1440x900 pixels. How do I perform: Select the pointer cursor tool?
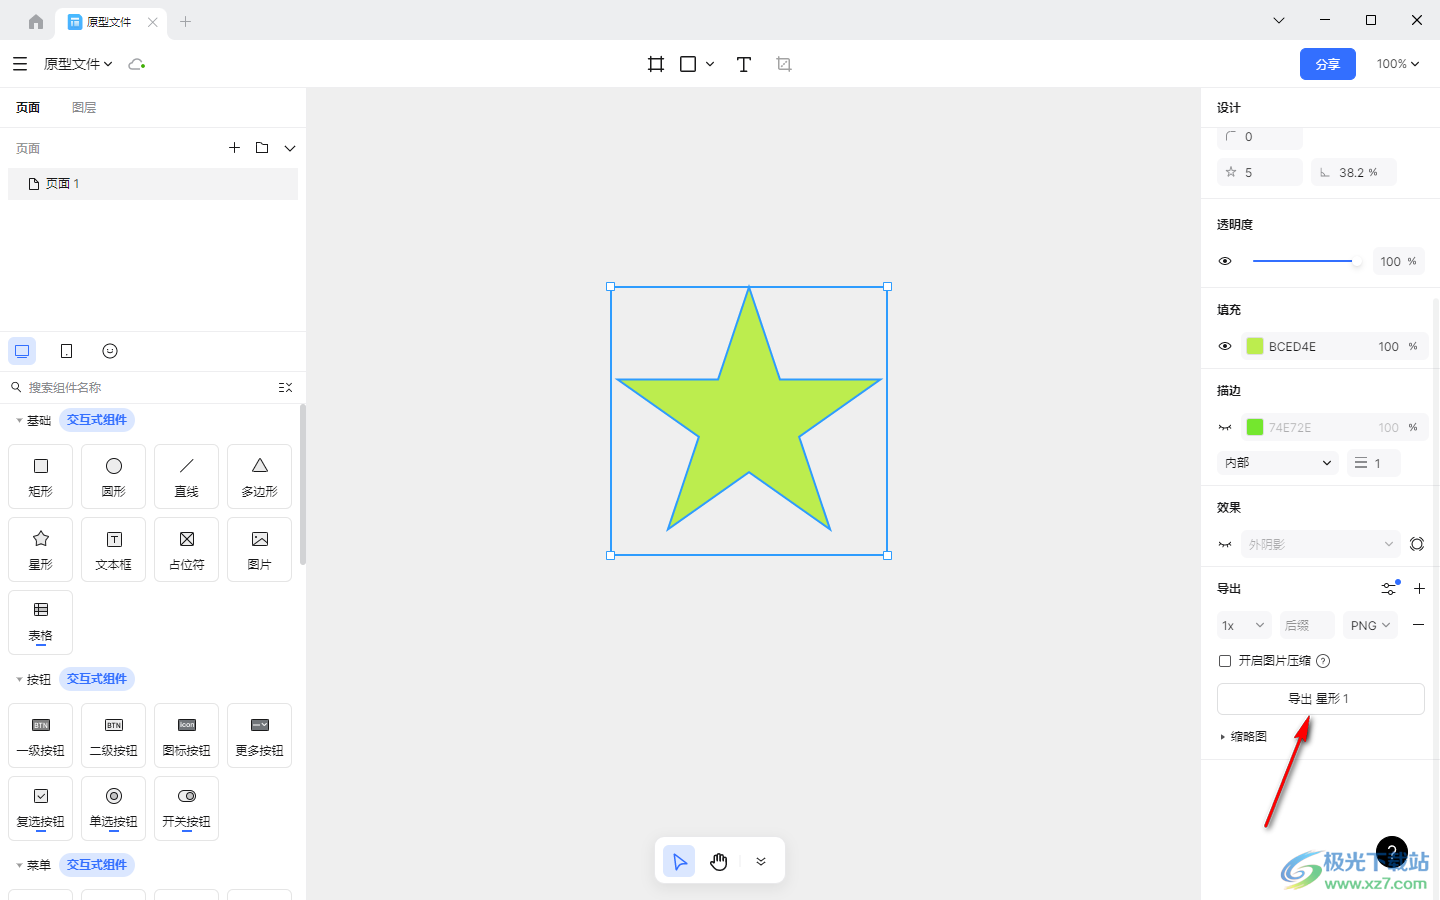(679, 861)
